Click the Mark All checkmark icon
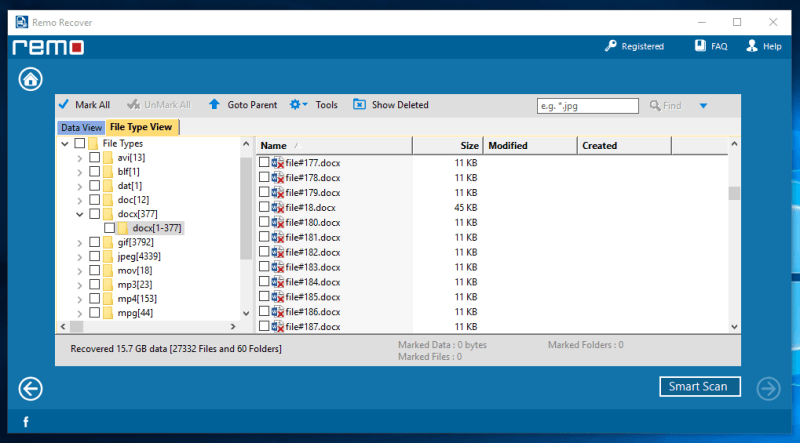Screen dimensions: 800x443 point(64,104)
